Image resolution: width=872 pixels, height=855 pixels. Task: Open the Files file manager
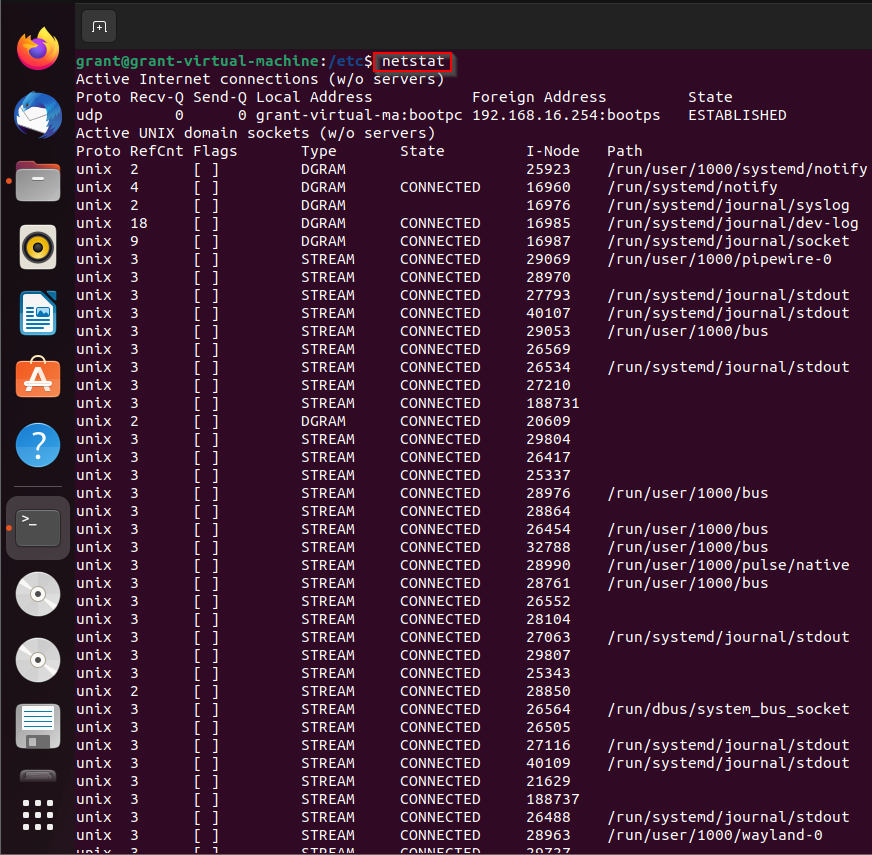pyautogui.click(x=37, y=180)
